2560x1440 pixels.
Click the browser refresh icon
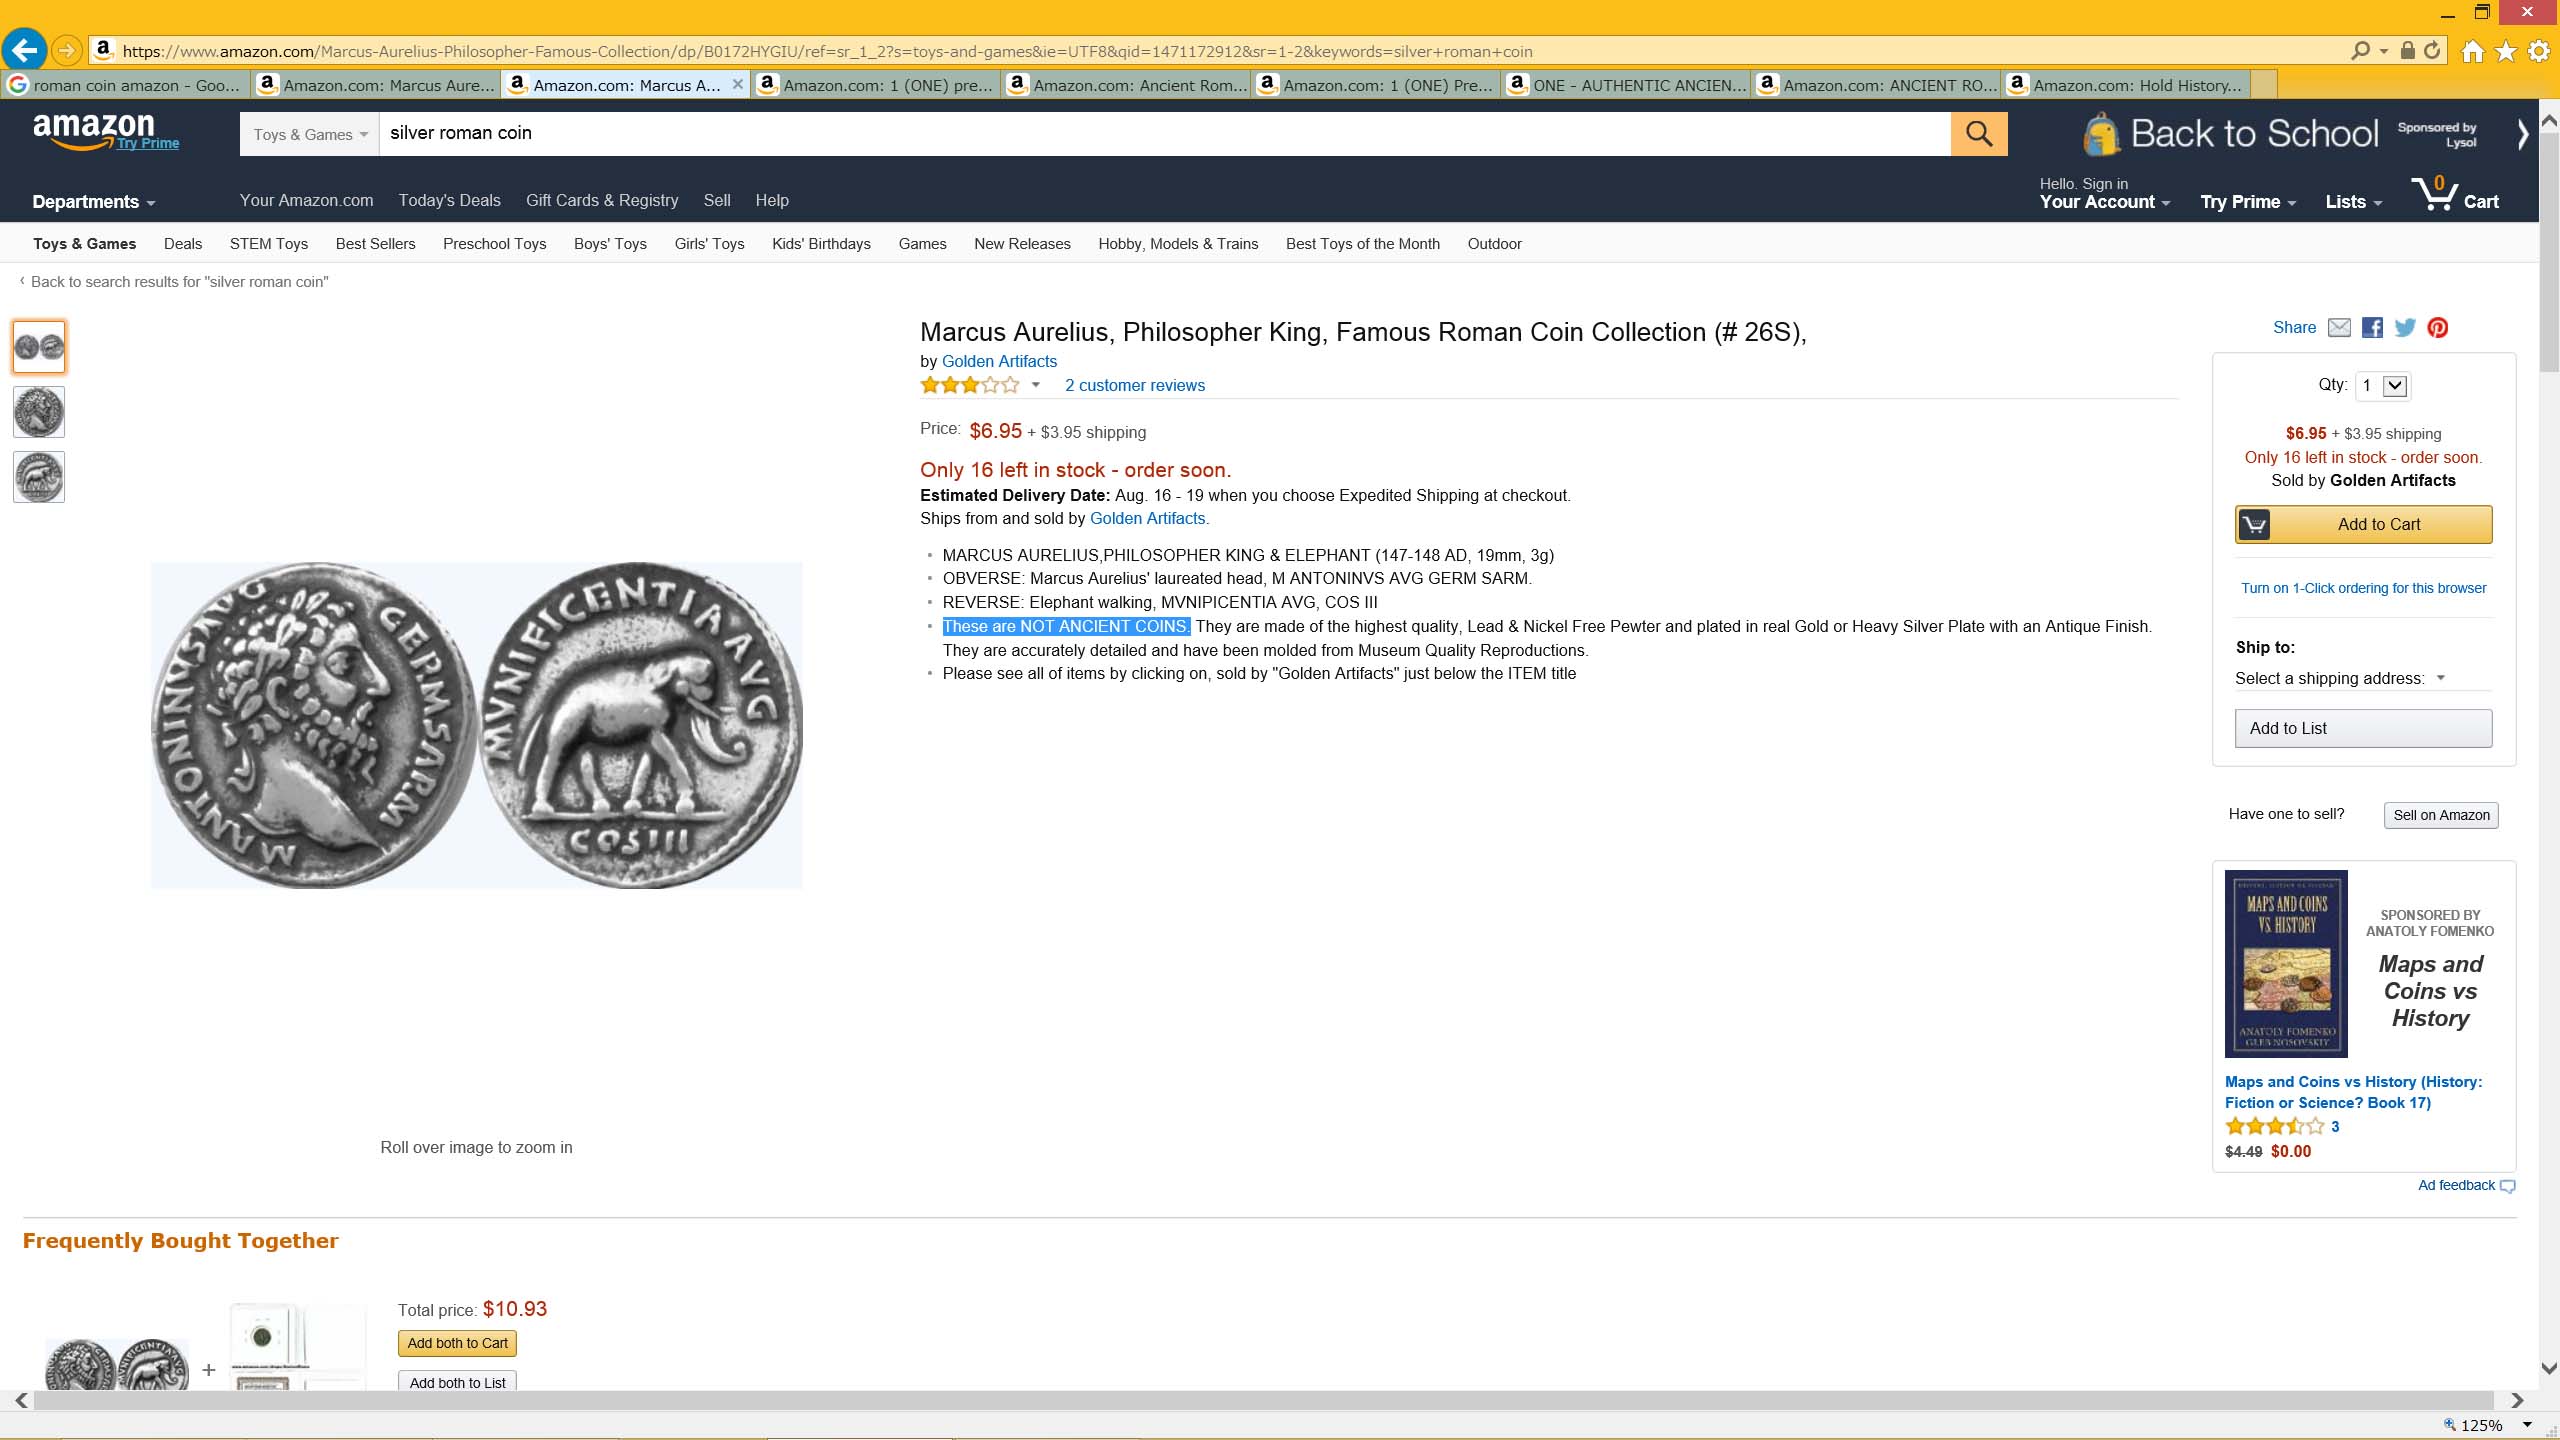2433,50
